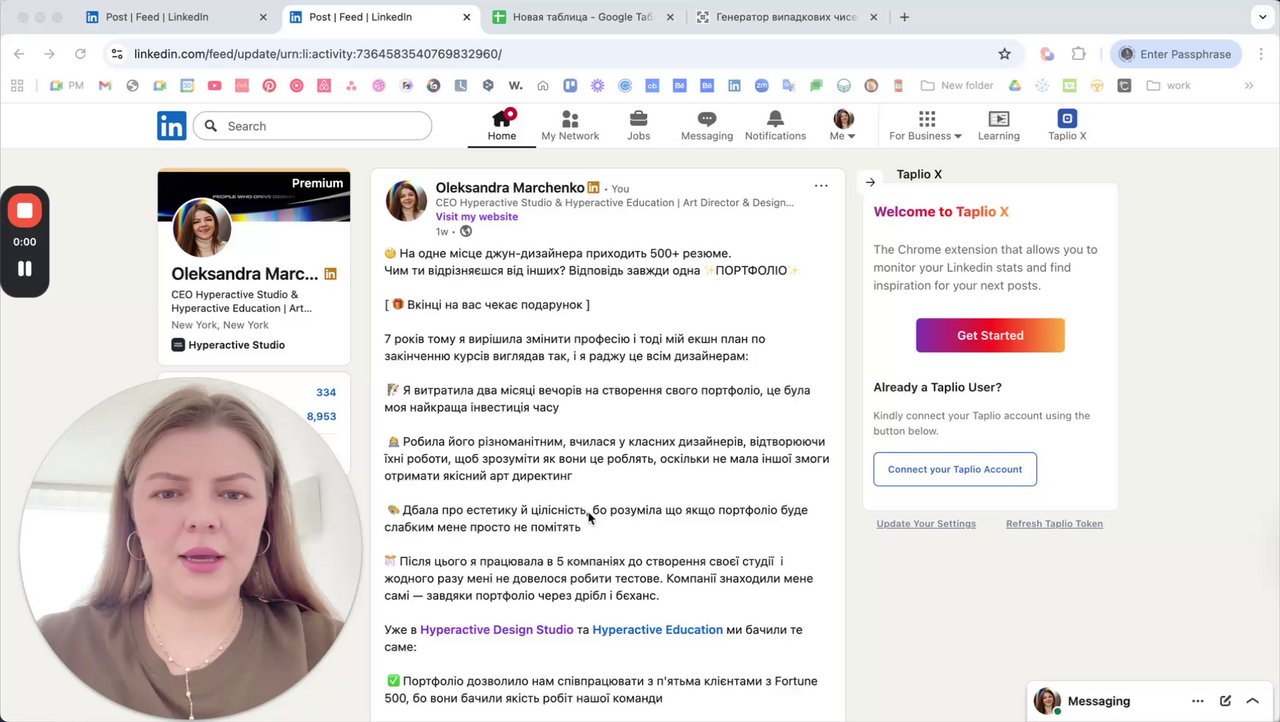Viewport: 1280px width, 722px height.
Task: Switch to the Генератор випадкових чисел tab
Action: click(x=787, y=17)
